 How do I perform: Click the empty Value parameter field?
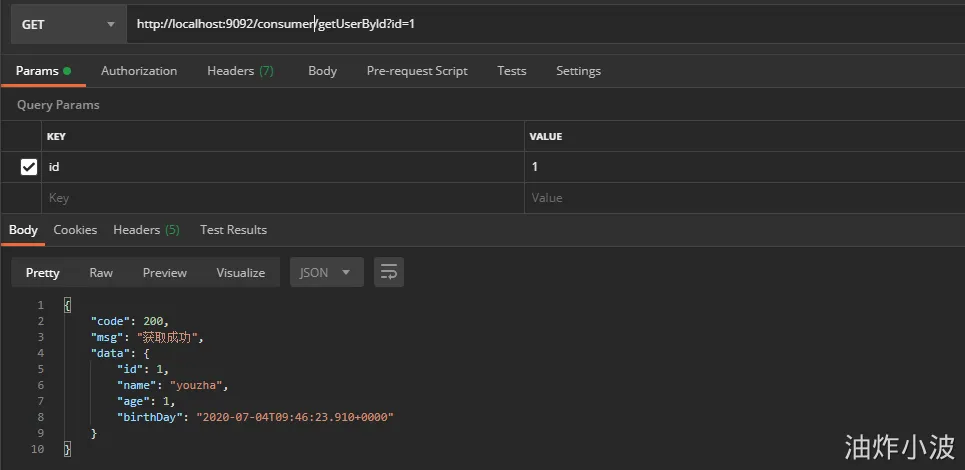pos(740,198)
